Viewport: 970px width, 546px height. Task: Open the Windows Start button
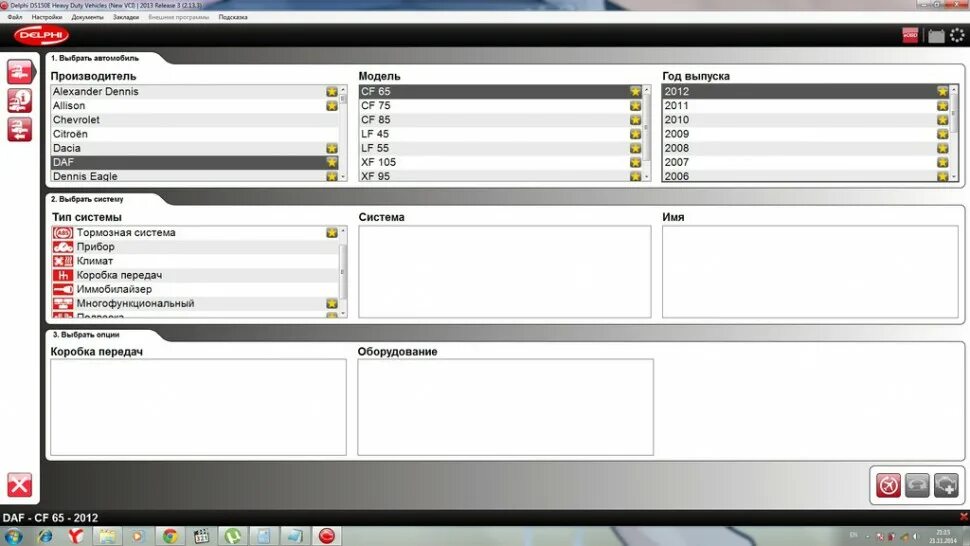(x=14, y=535)
